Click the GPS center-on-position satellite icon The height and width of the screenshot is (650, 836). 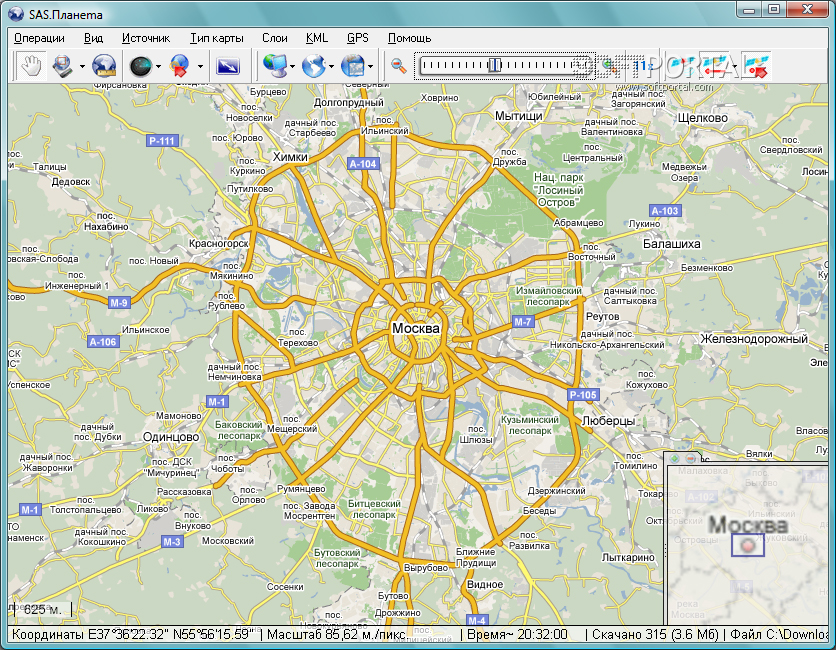coord(757,66)
